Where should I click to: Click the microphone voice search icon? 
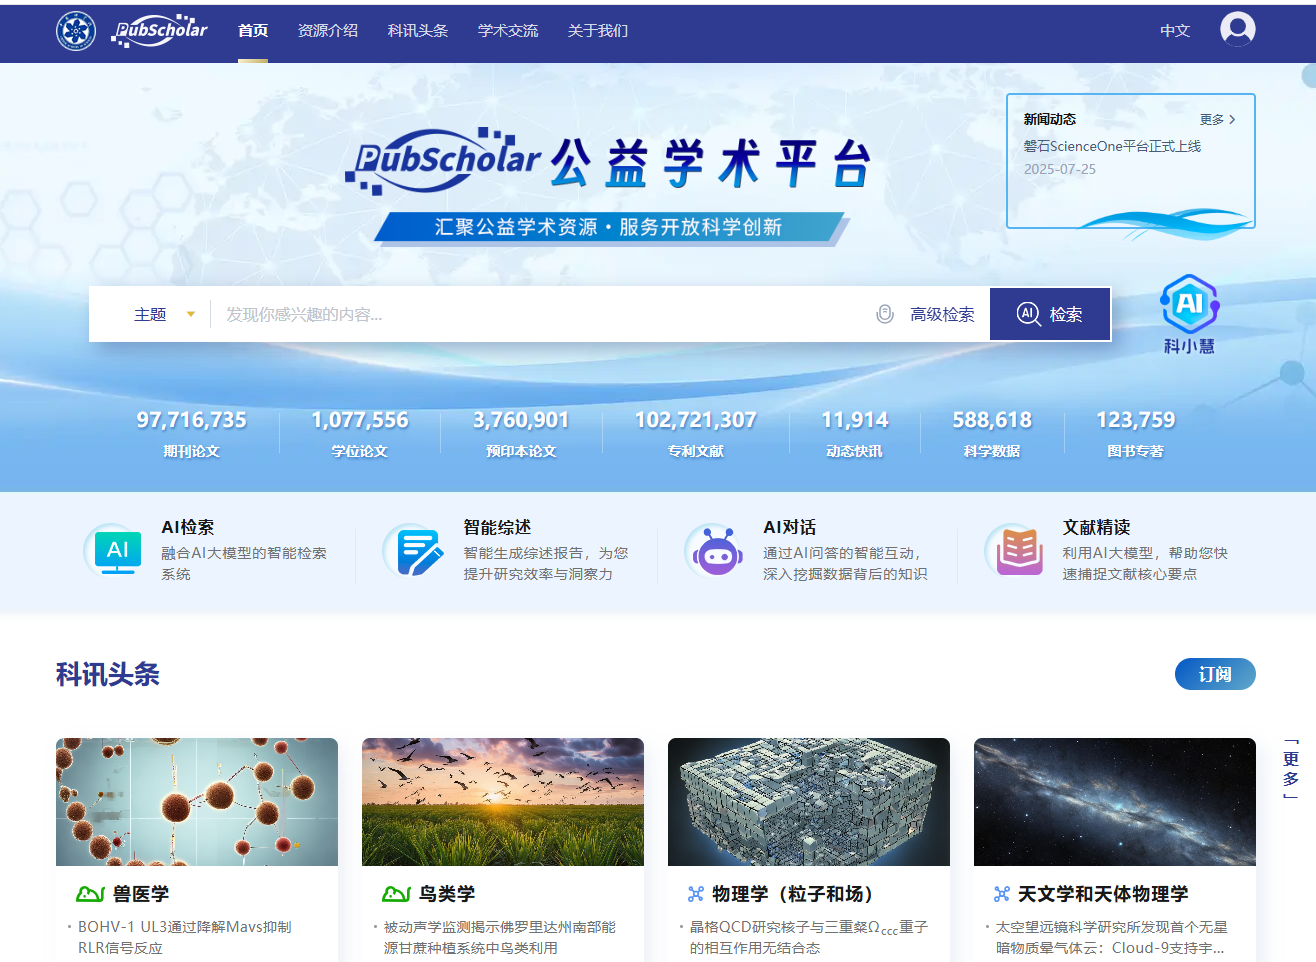pos(884,314)
